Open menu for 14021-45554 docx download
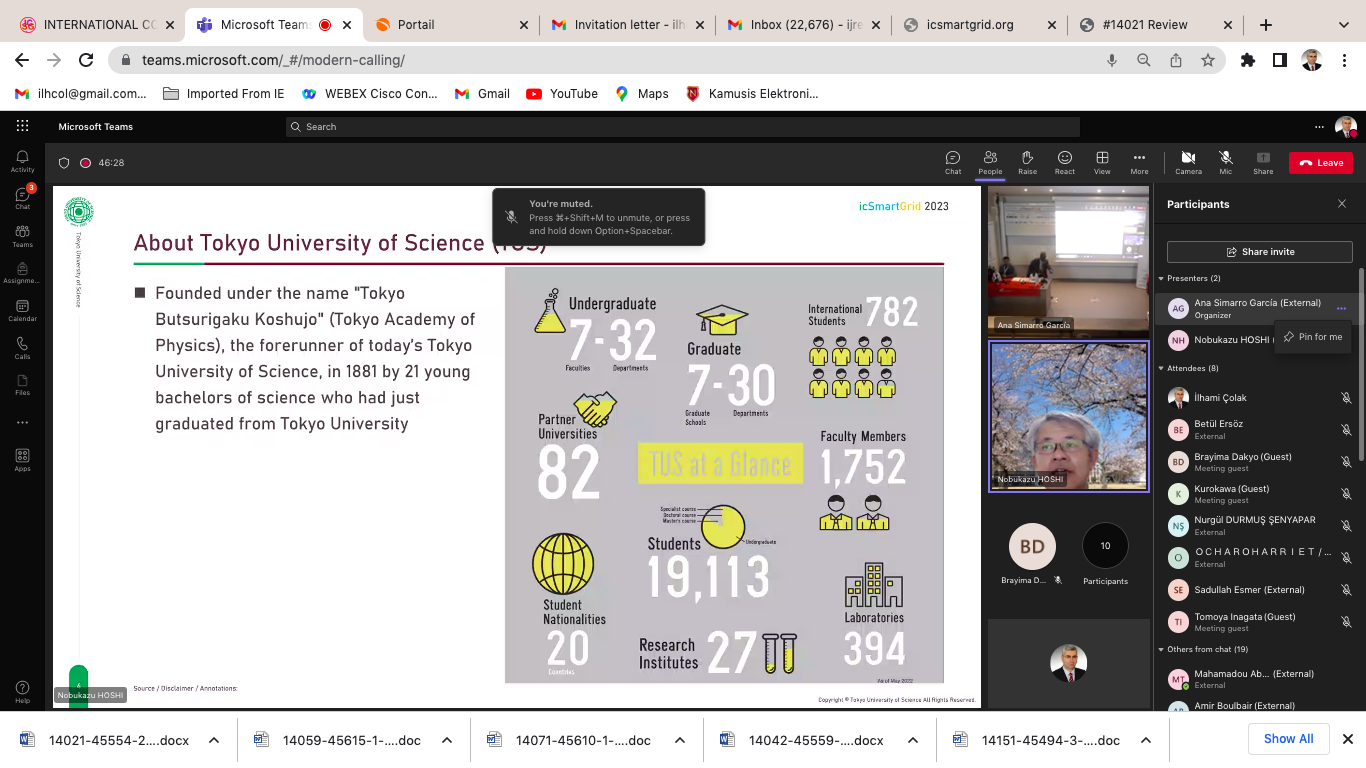Image resolution: width=1366 pixels, height=768 pixels. tap(214, 740)
